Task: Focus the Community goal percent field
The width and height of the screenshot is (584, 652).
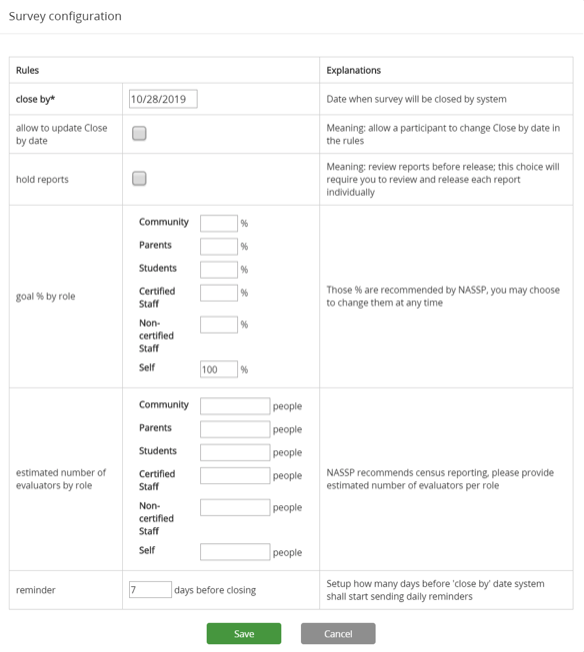Action: pos(219,223)
